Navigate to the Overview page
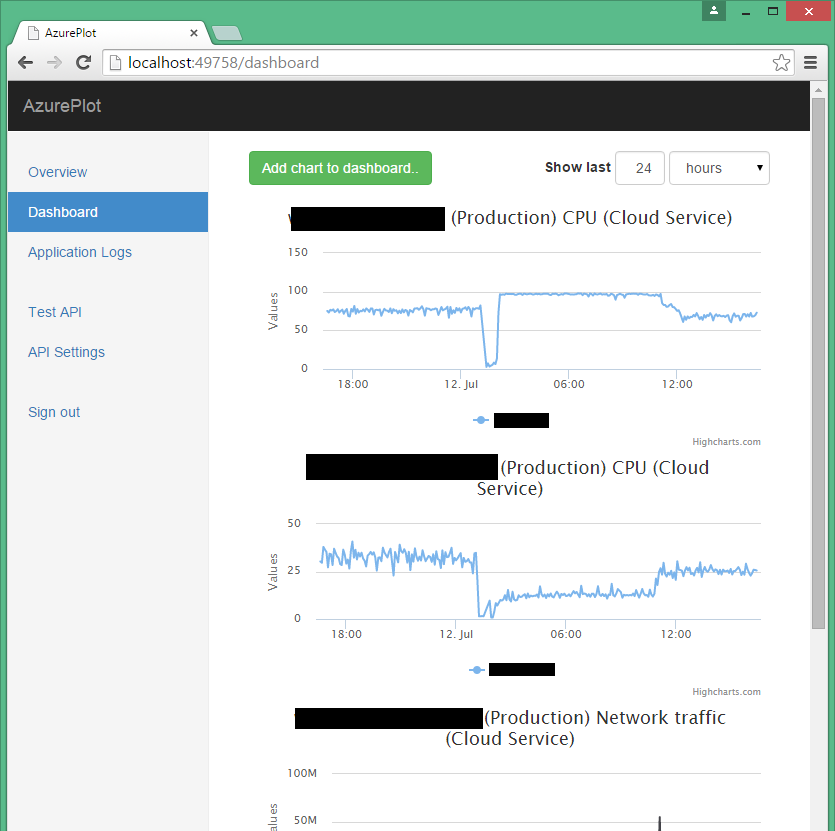This screenshot has height=831, width=835. click(57, 172)
